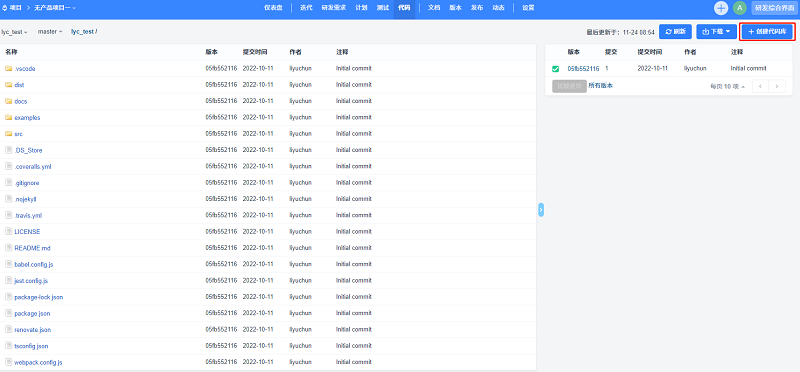Open the master branch dropdown
This screenshot has width=800, height=372.
[49, 32]
